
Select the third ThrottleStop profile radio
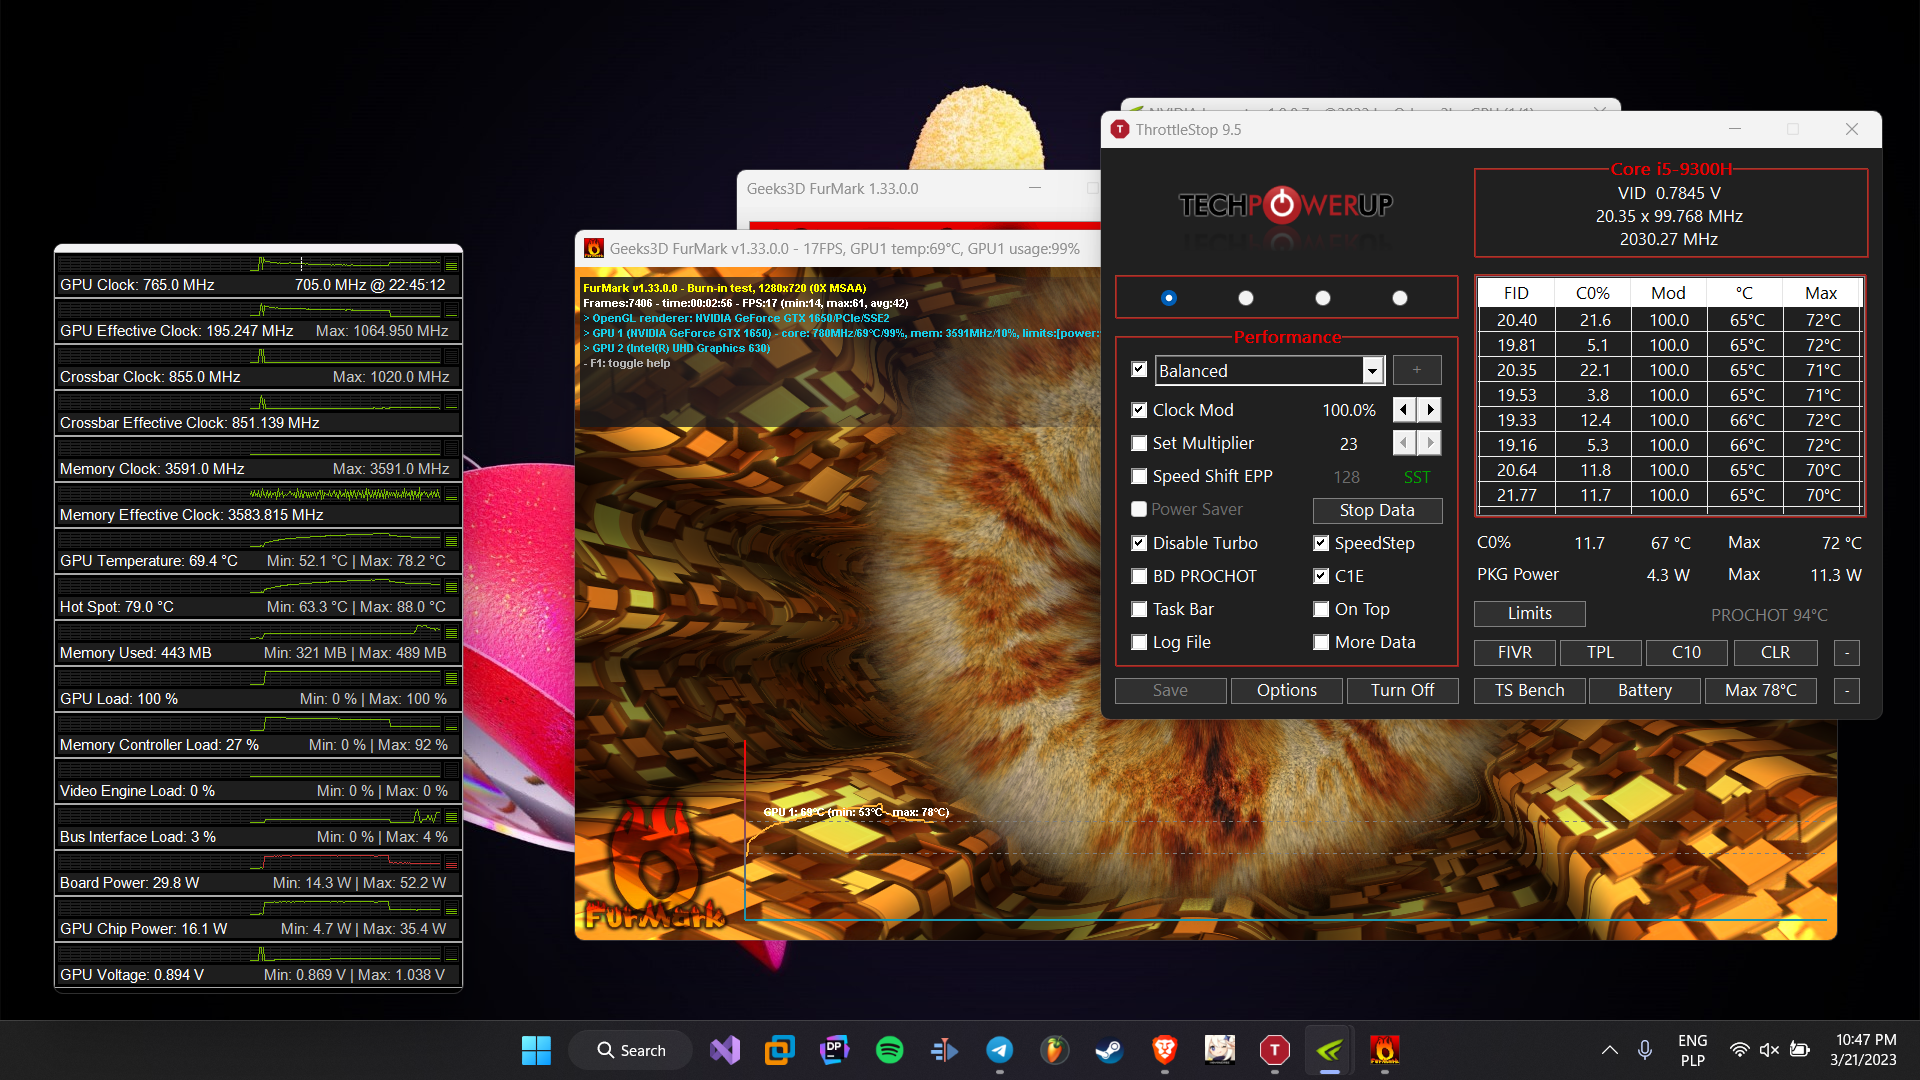pyautogui.click(x=1323, y=298)
